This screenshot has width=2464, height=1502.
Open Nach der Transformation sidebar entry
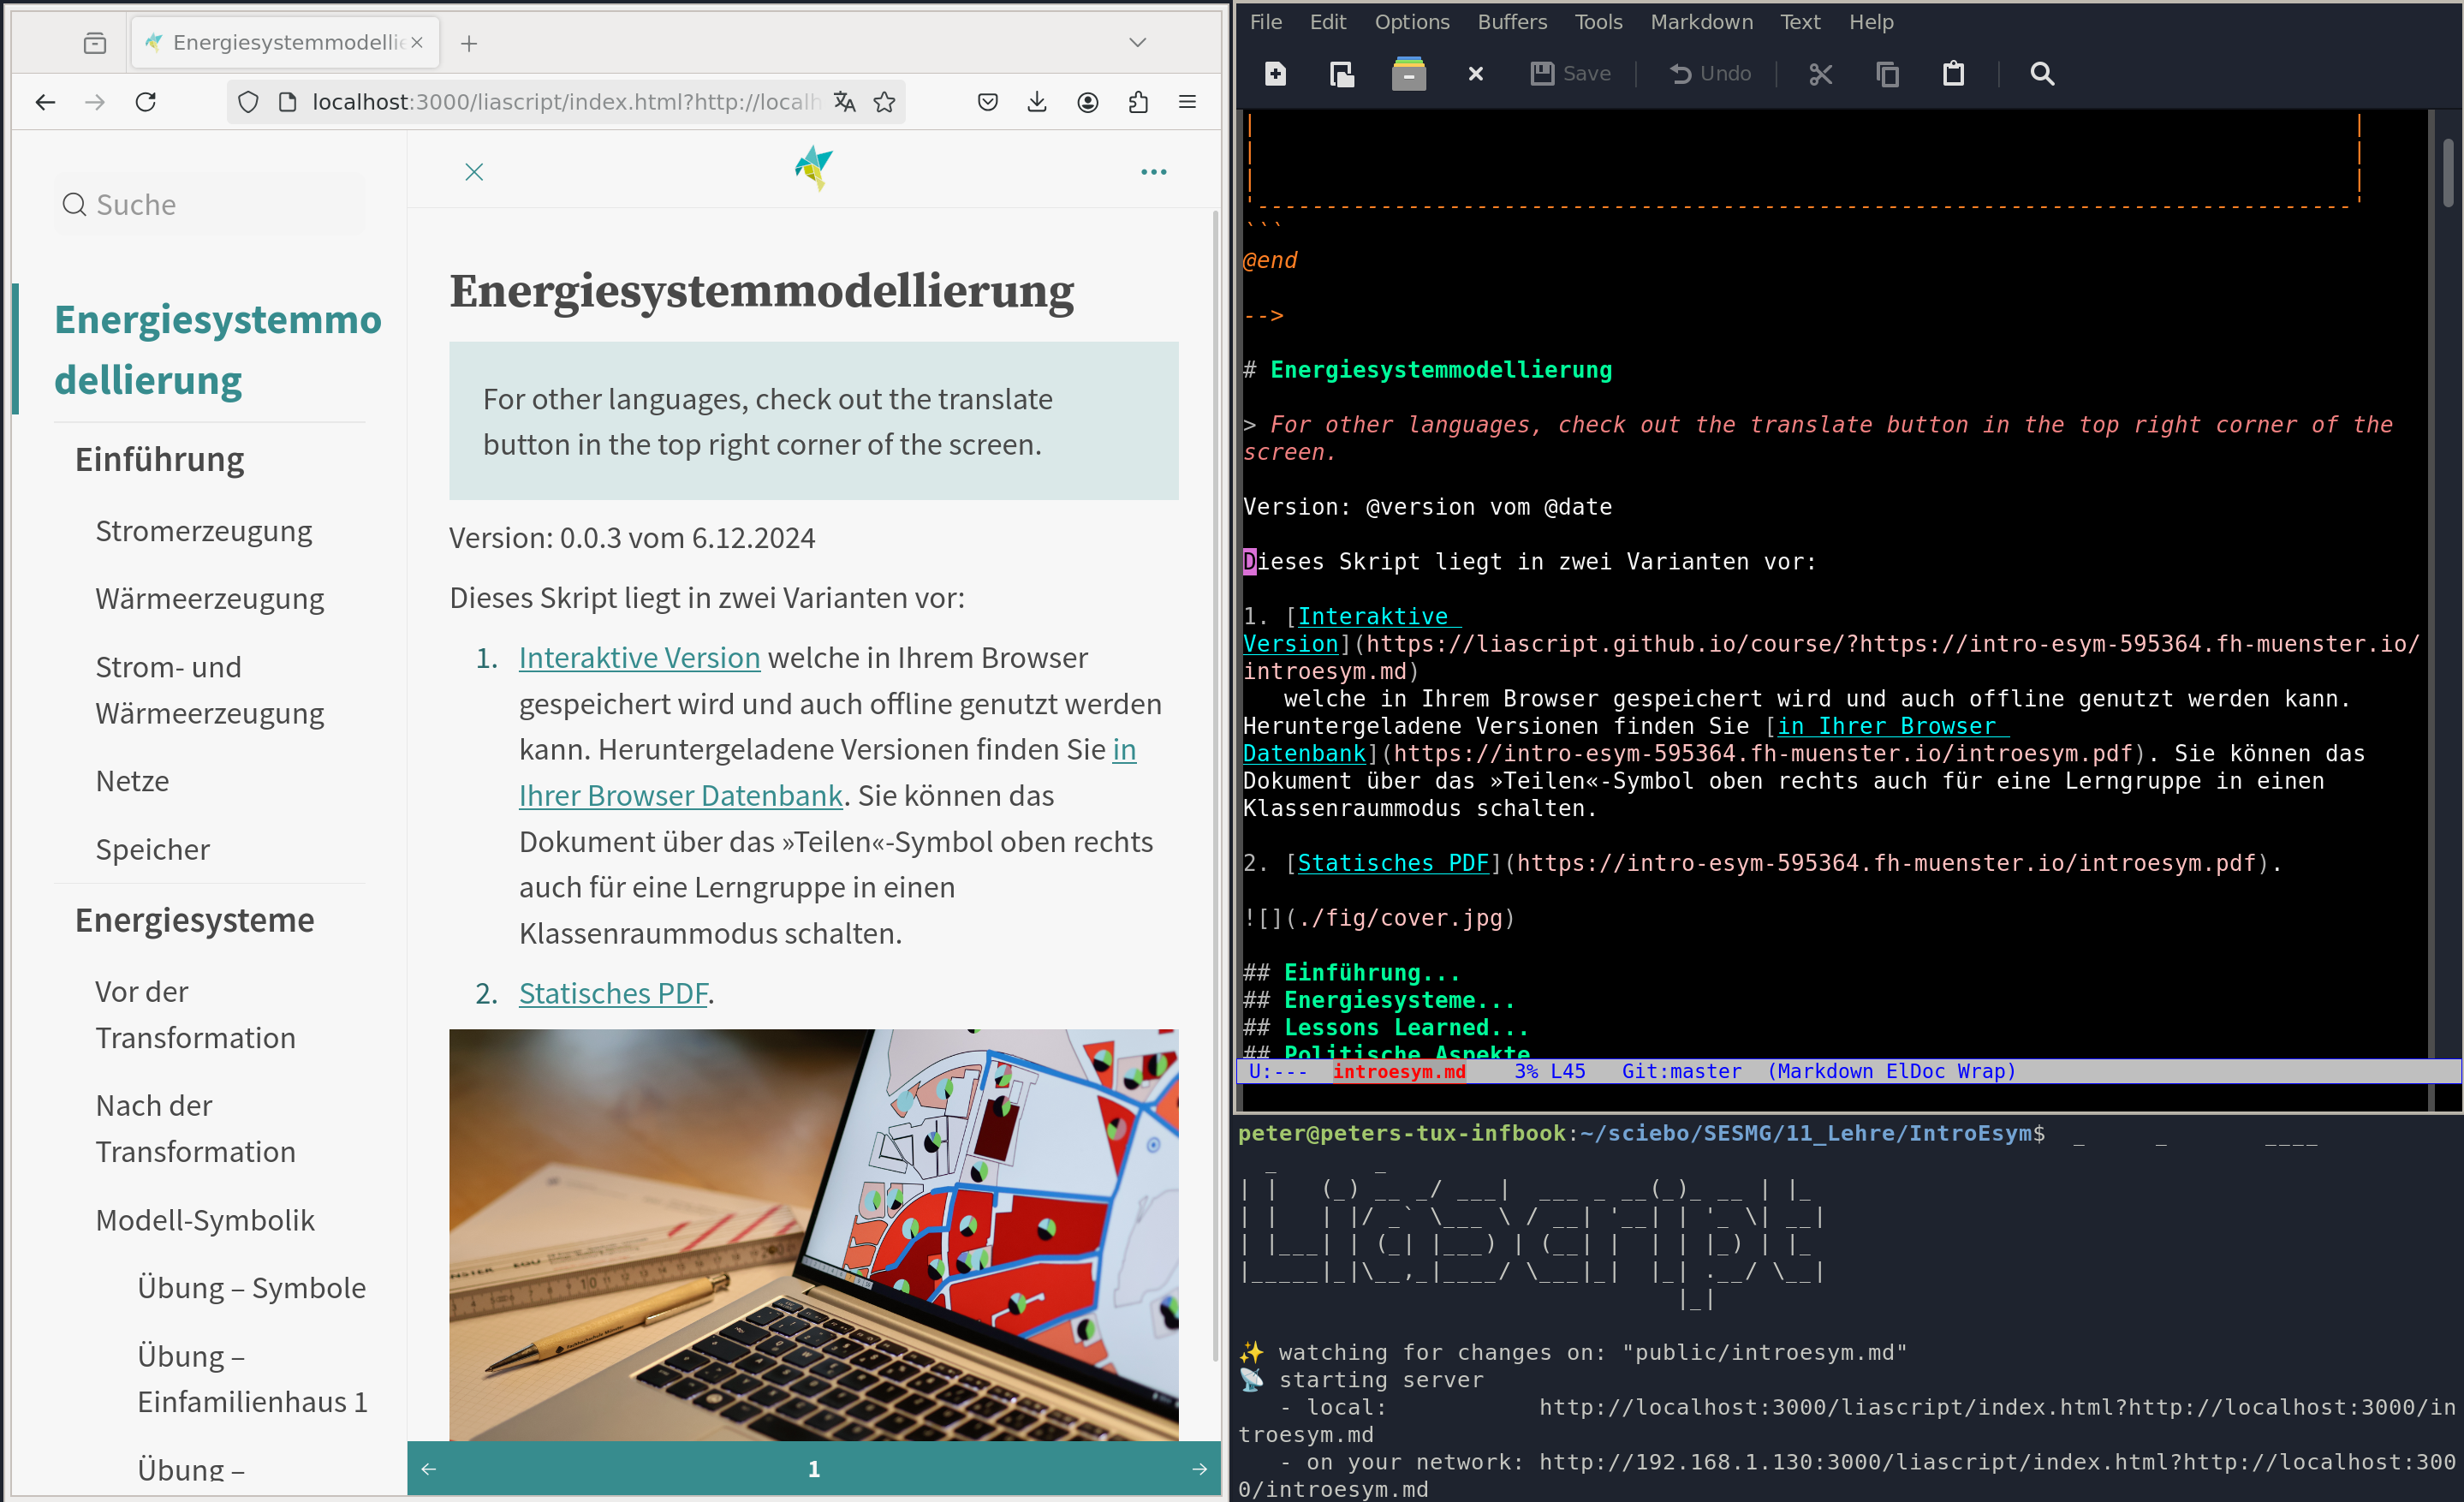(x=196, y=1128)
